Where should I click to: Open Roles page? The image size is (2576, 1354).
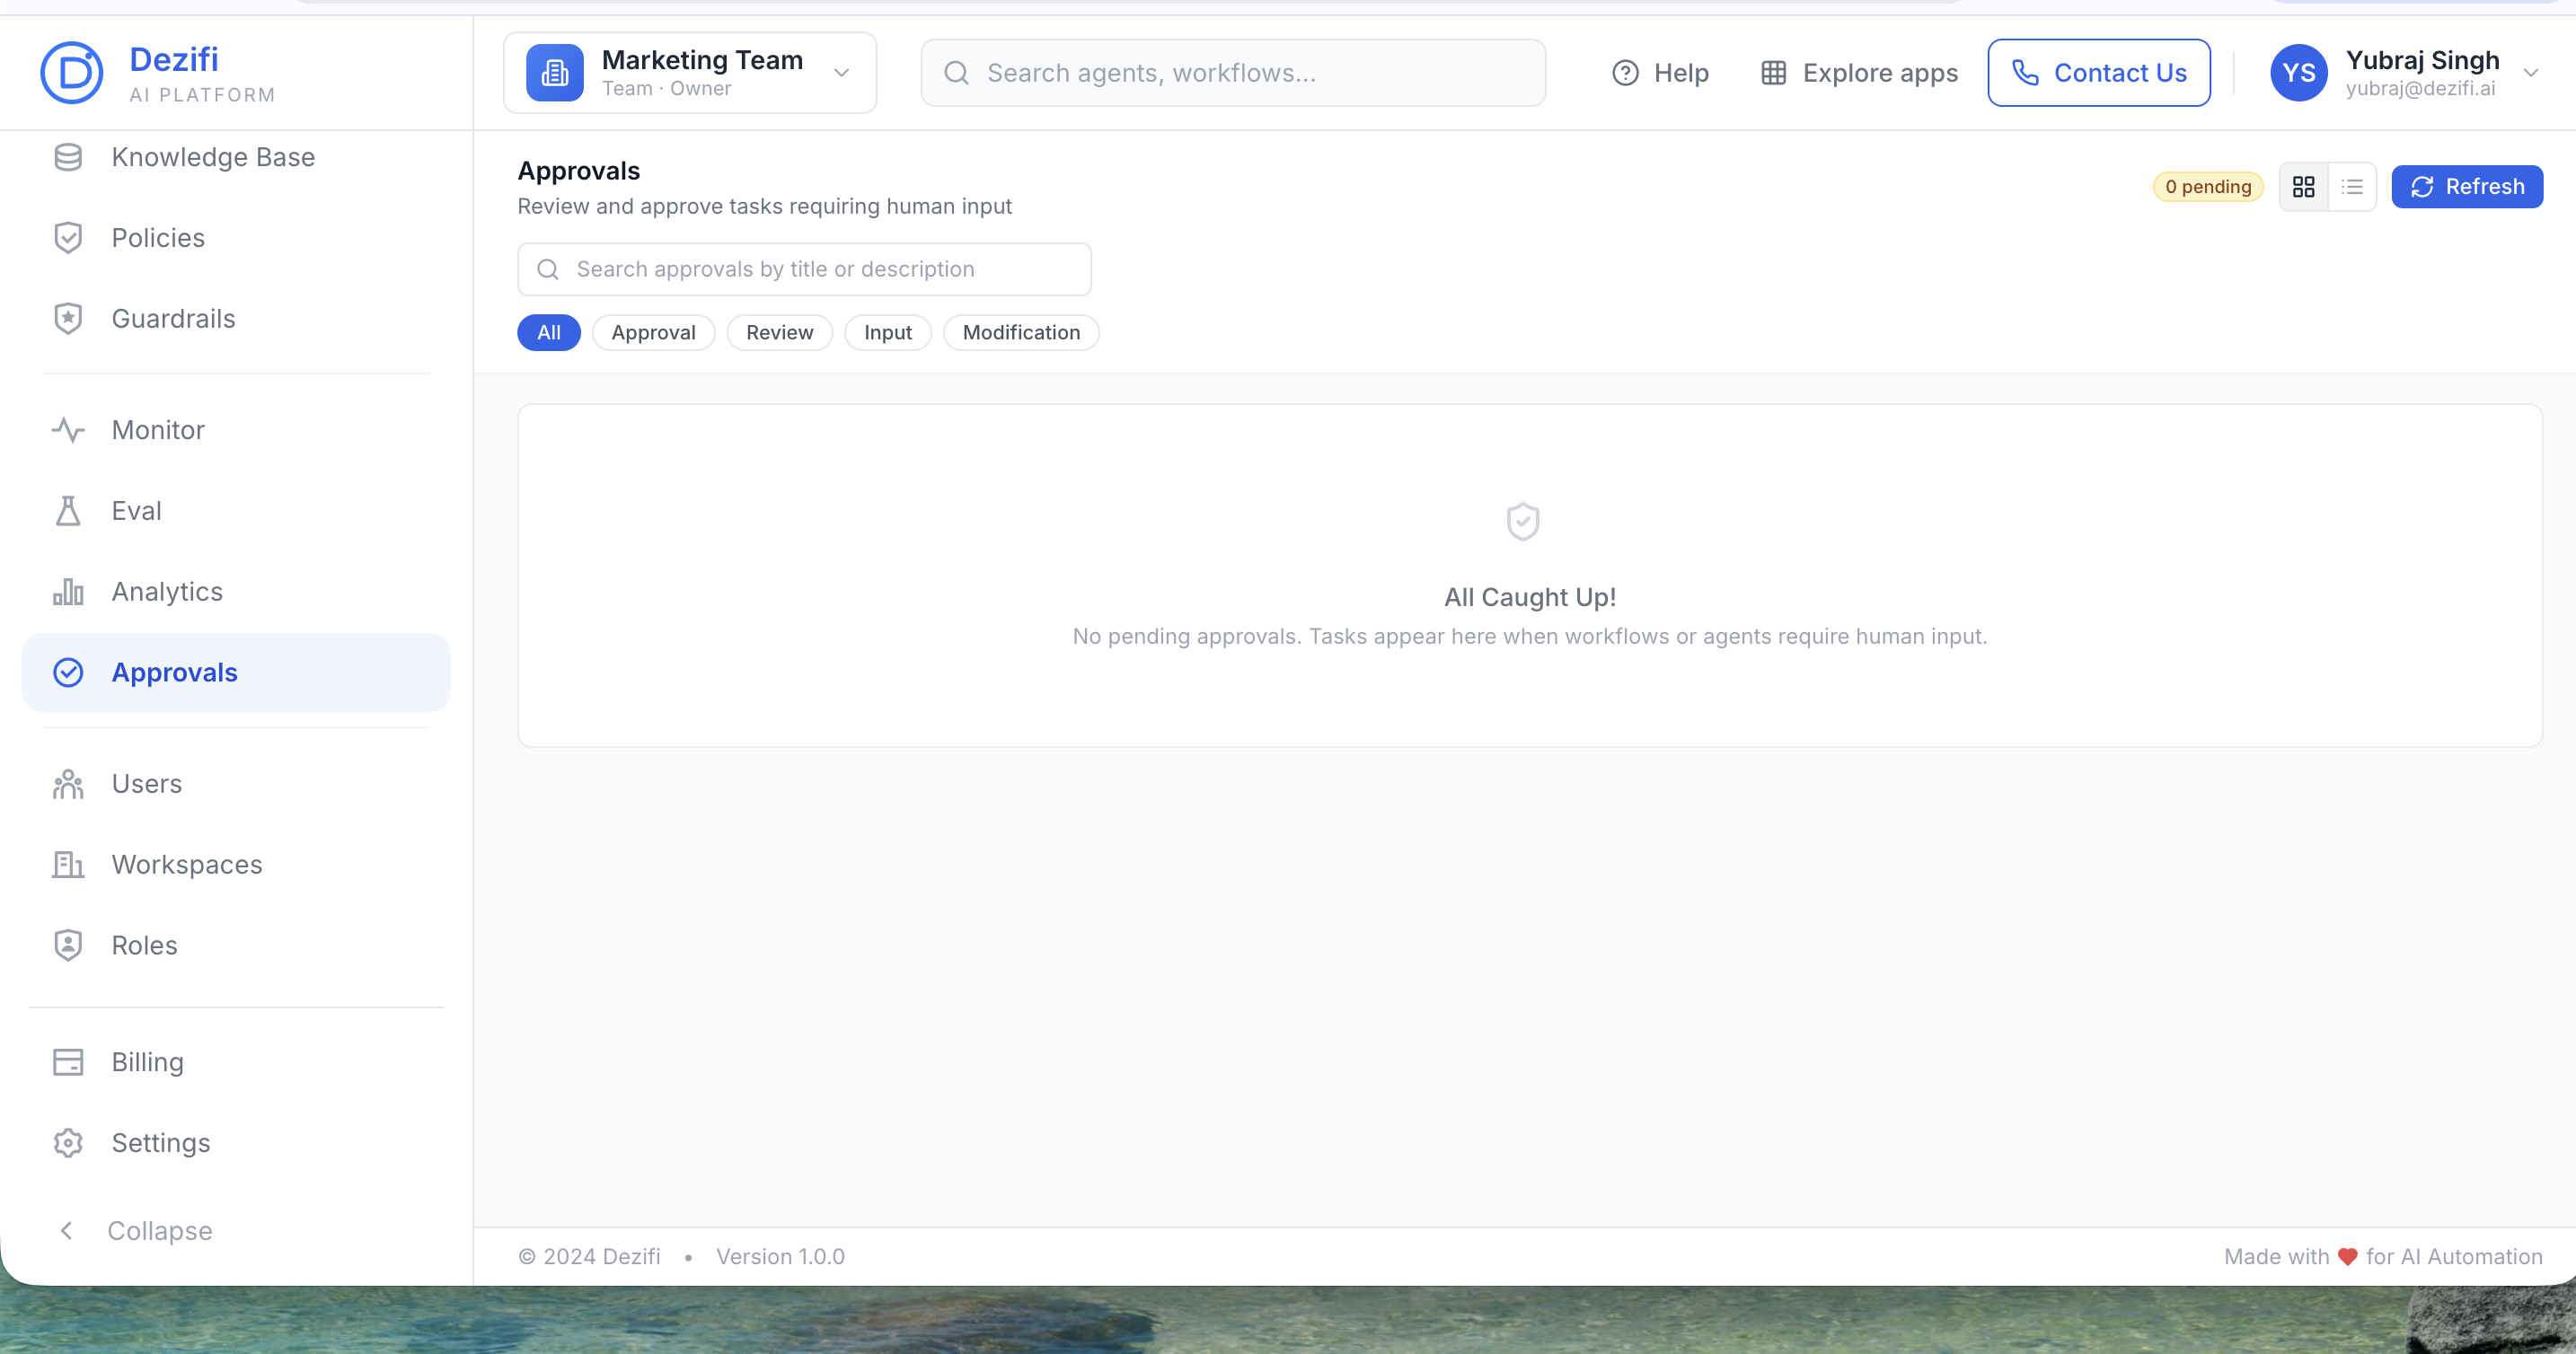point(236,946)
